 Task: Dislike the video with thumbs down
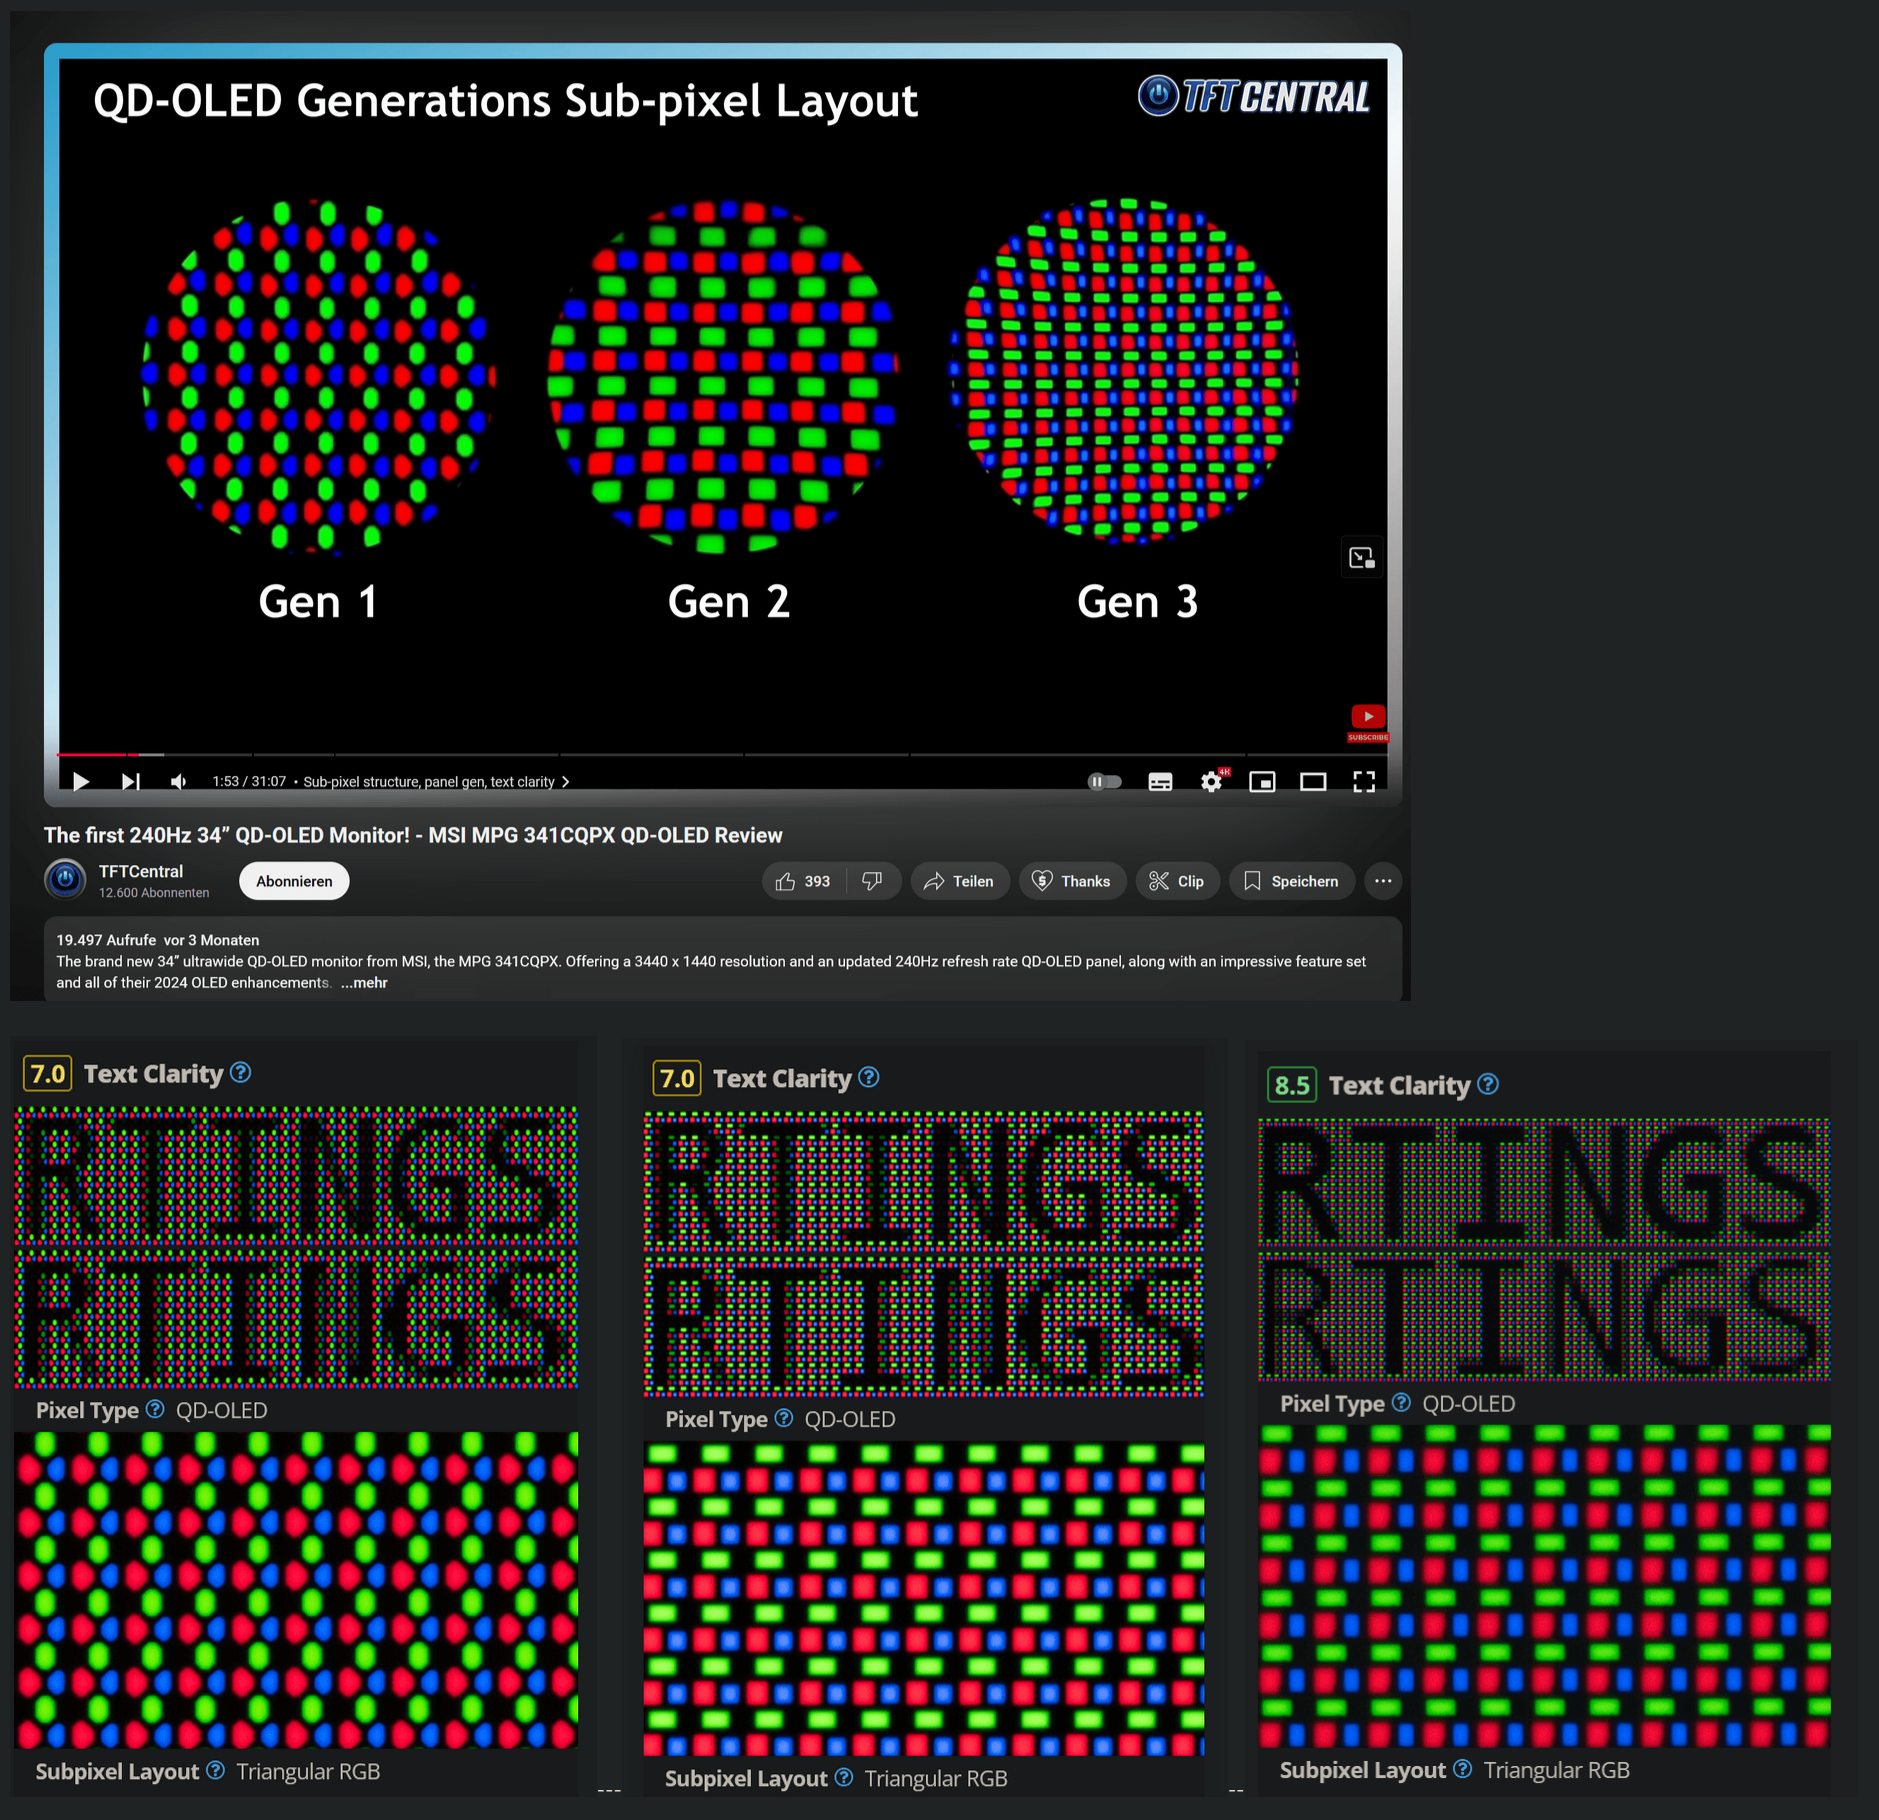tap(871, 881)
